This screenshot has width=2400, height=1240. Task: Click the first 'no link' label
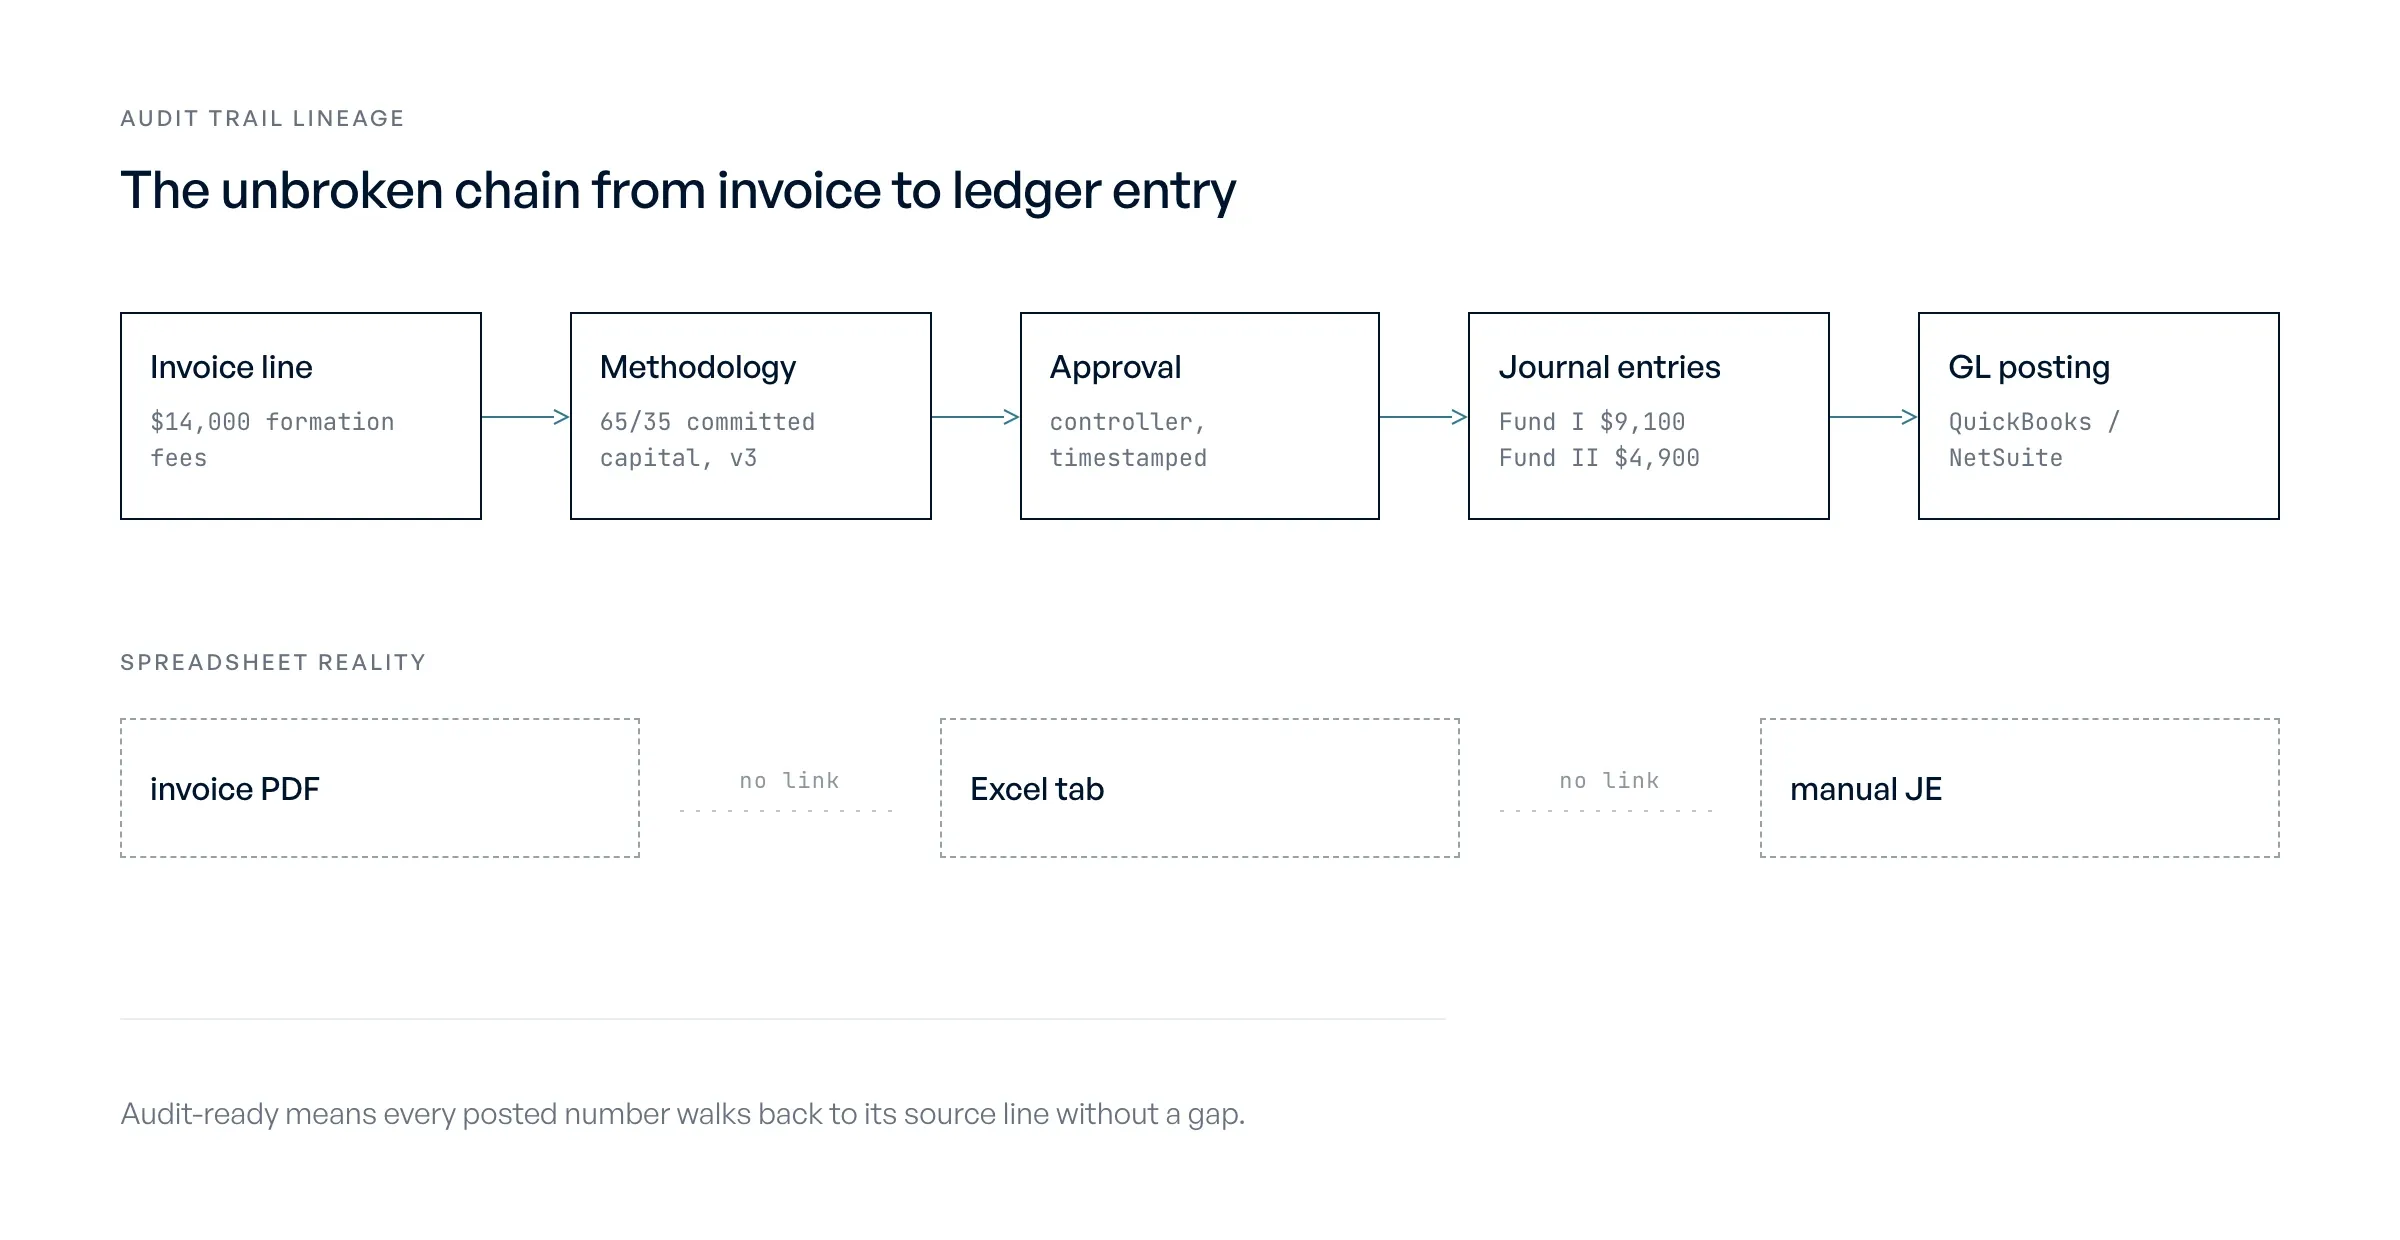click(x=789, y=780)
